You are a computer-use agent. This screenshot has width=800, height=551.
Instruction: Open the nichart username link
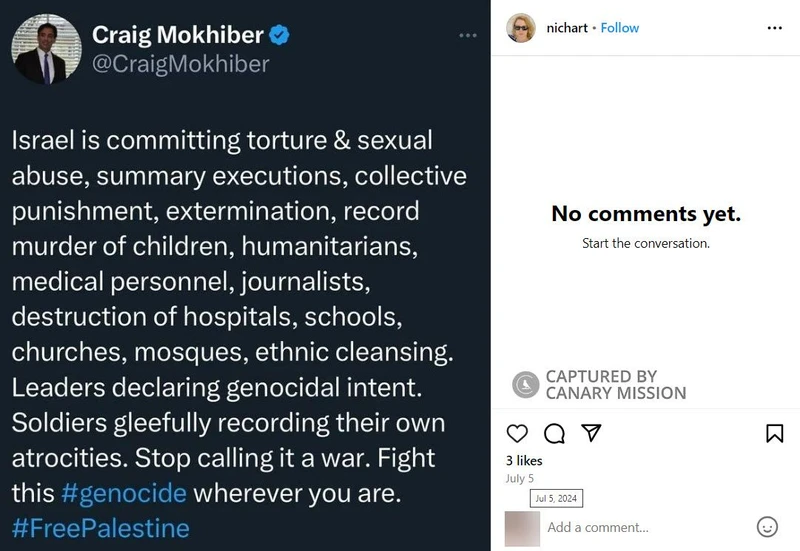pos(566,28)
